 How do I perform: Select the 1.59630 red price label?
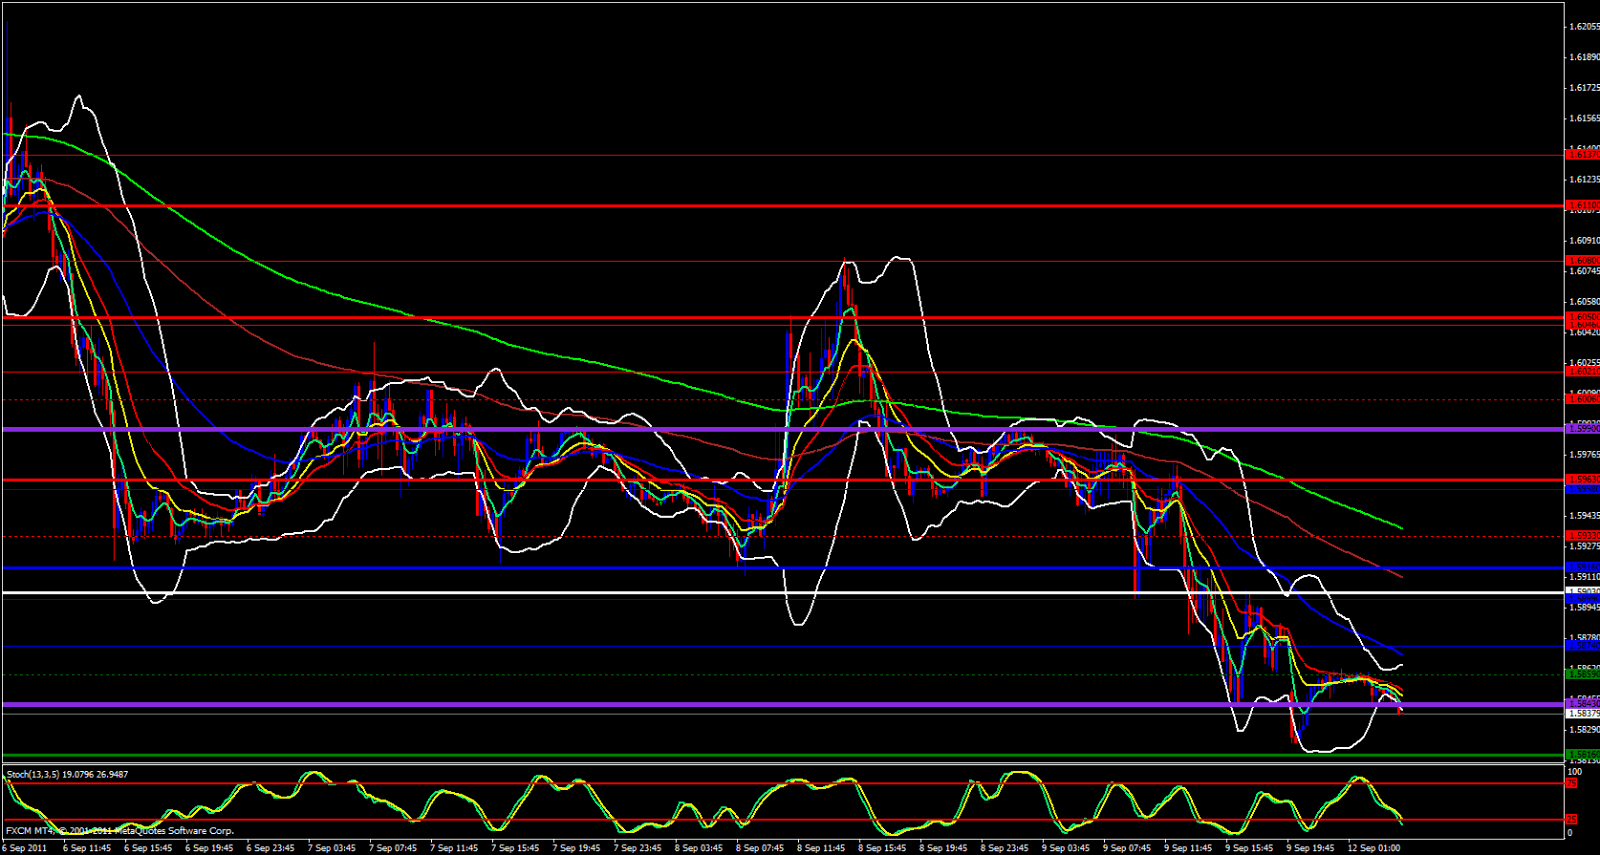tap(1582, 480)
